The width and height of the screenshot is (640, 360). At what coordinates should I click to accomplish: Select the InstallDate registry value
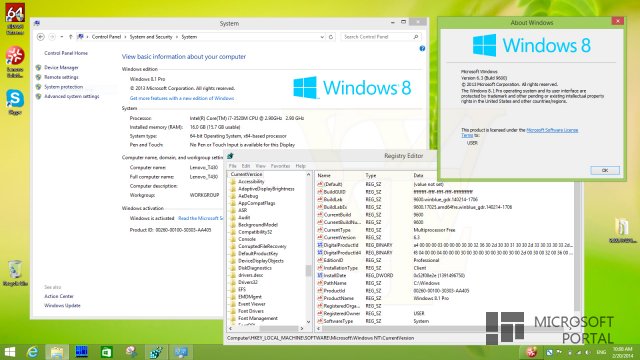(334, 276)
